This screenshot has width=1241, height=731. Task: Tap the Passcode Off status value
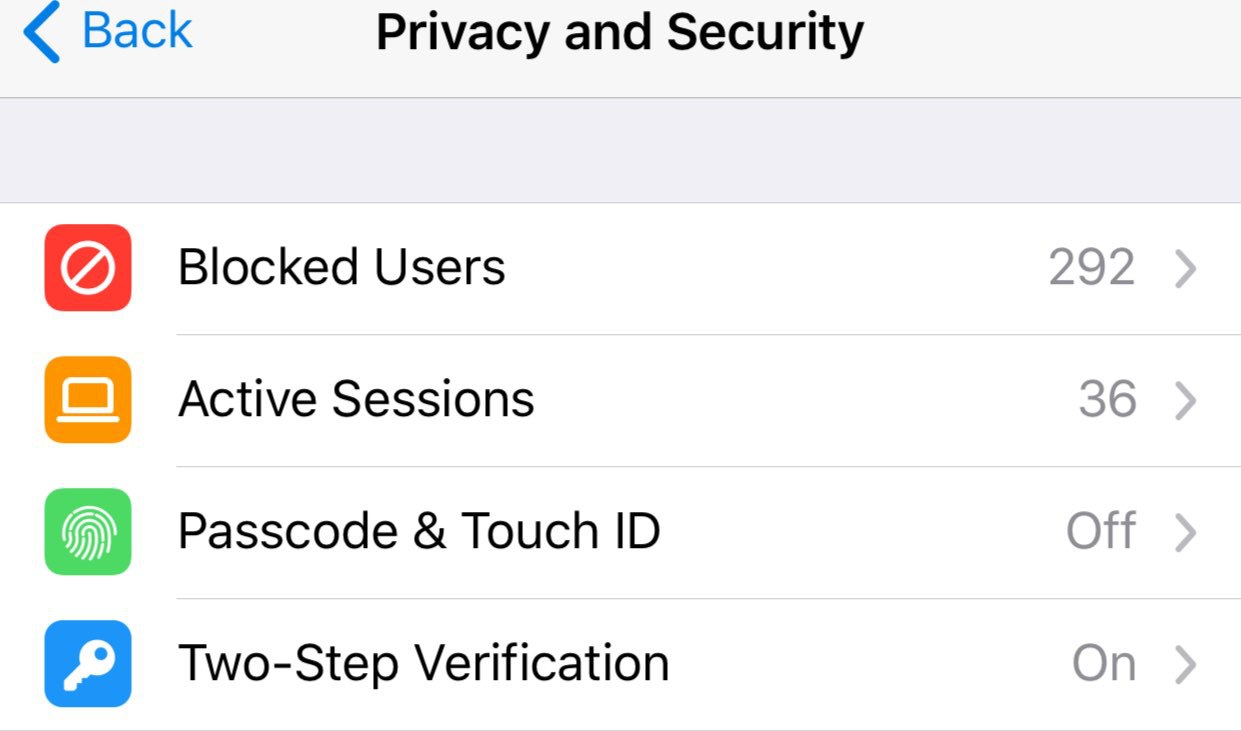(x=1101, y=532)
